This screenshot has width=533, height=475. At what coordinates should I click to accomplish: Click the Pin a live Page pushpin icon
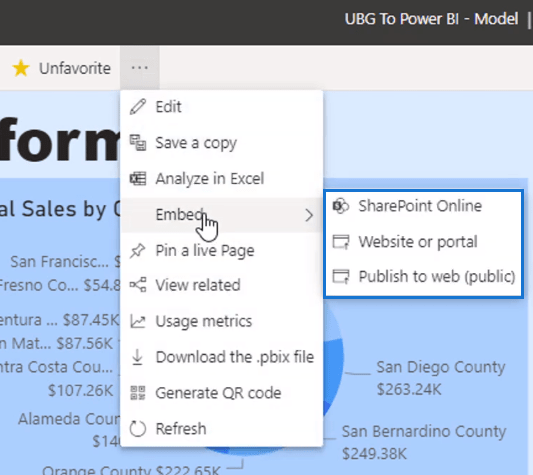coord(138,251)
